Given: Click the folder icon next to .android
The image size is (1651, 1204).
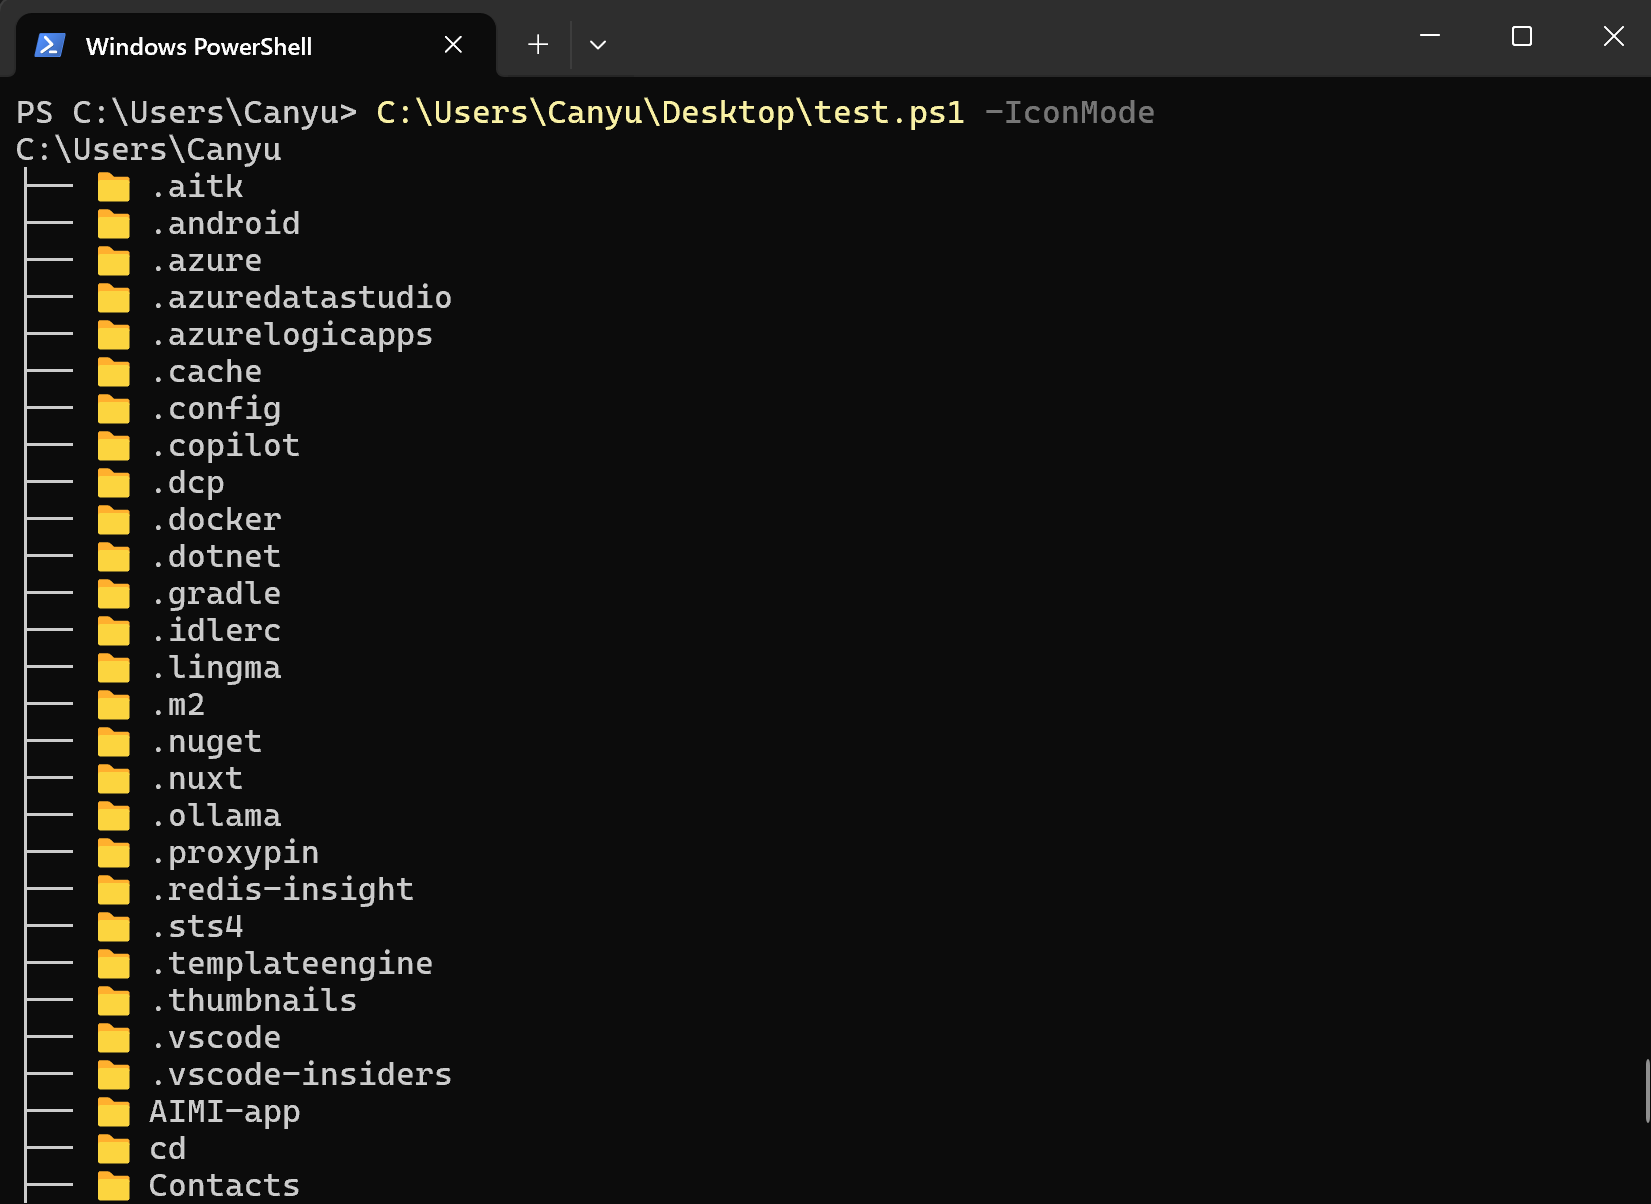Looking at the screenshot, I should (x=114, y=225).
